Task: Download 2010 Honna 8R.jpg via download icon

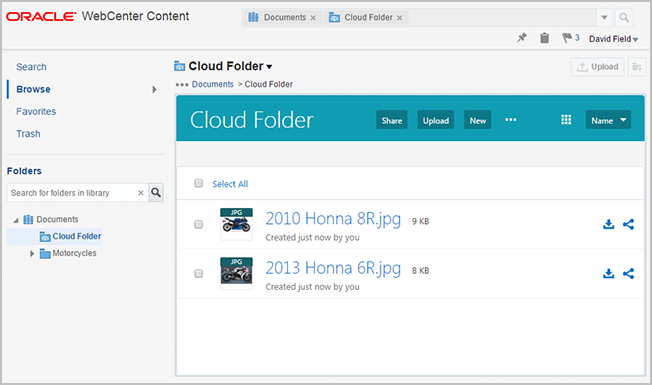Action: point(608,225)
